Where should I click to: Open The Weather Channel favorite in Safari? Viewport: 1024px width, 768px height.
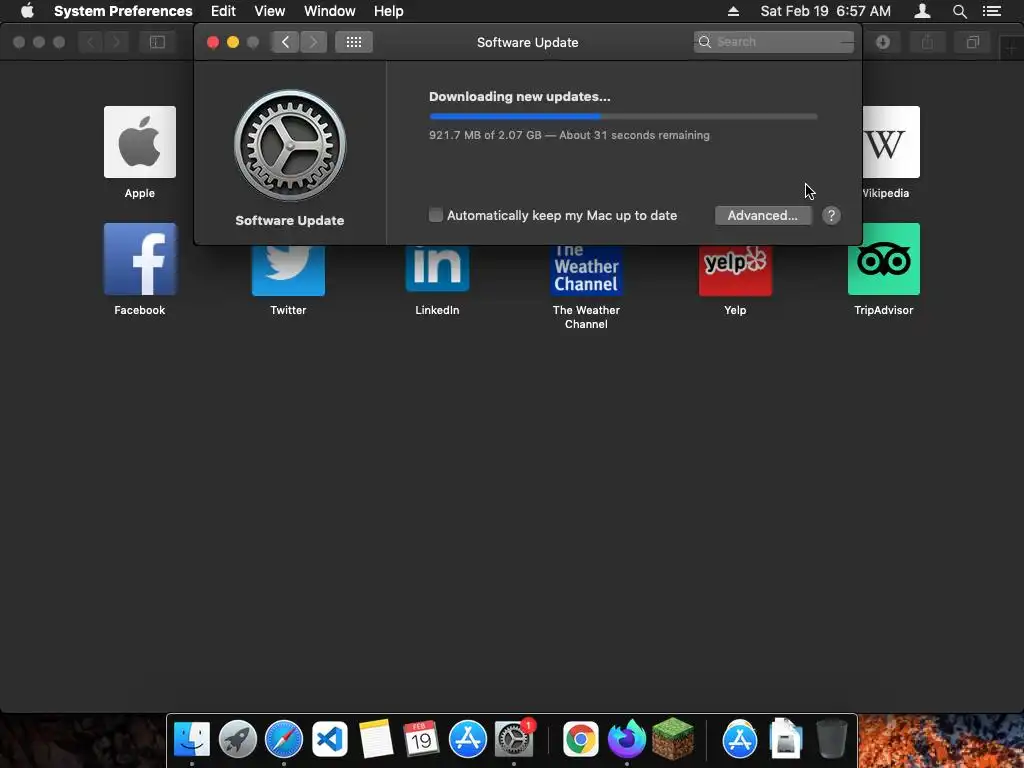(586, 270)
